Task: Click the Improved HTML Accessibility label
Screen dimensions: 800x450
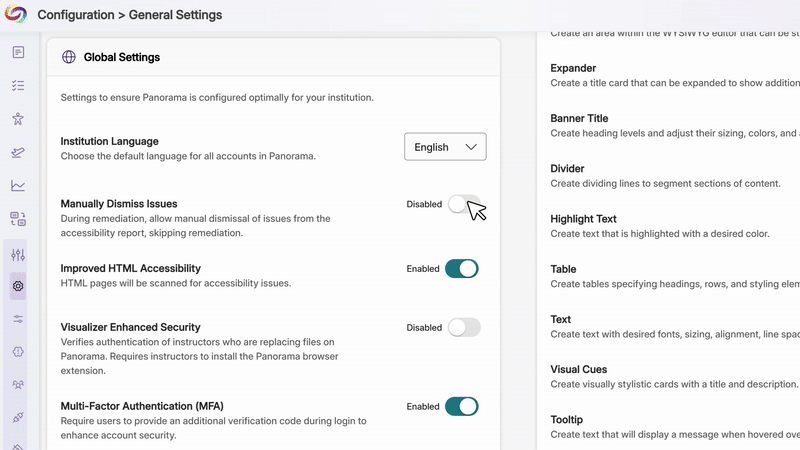Action: [x=131, y=268]
